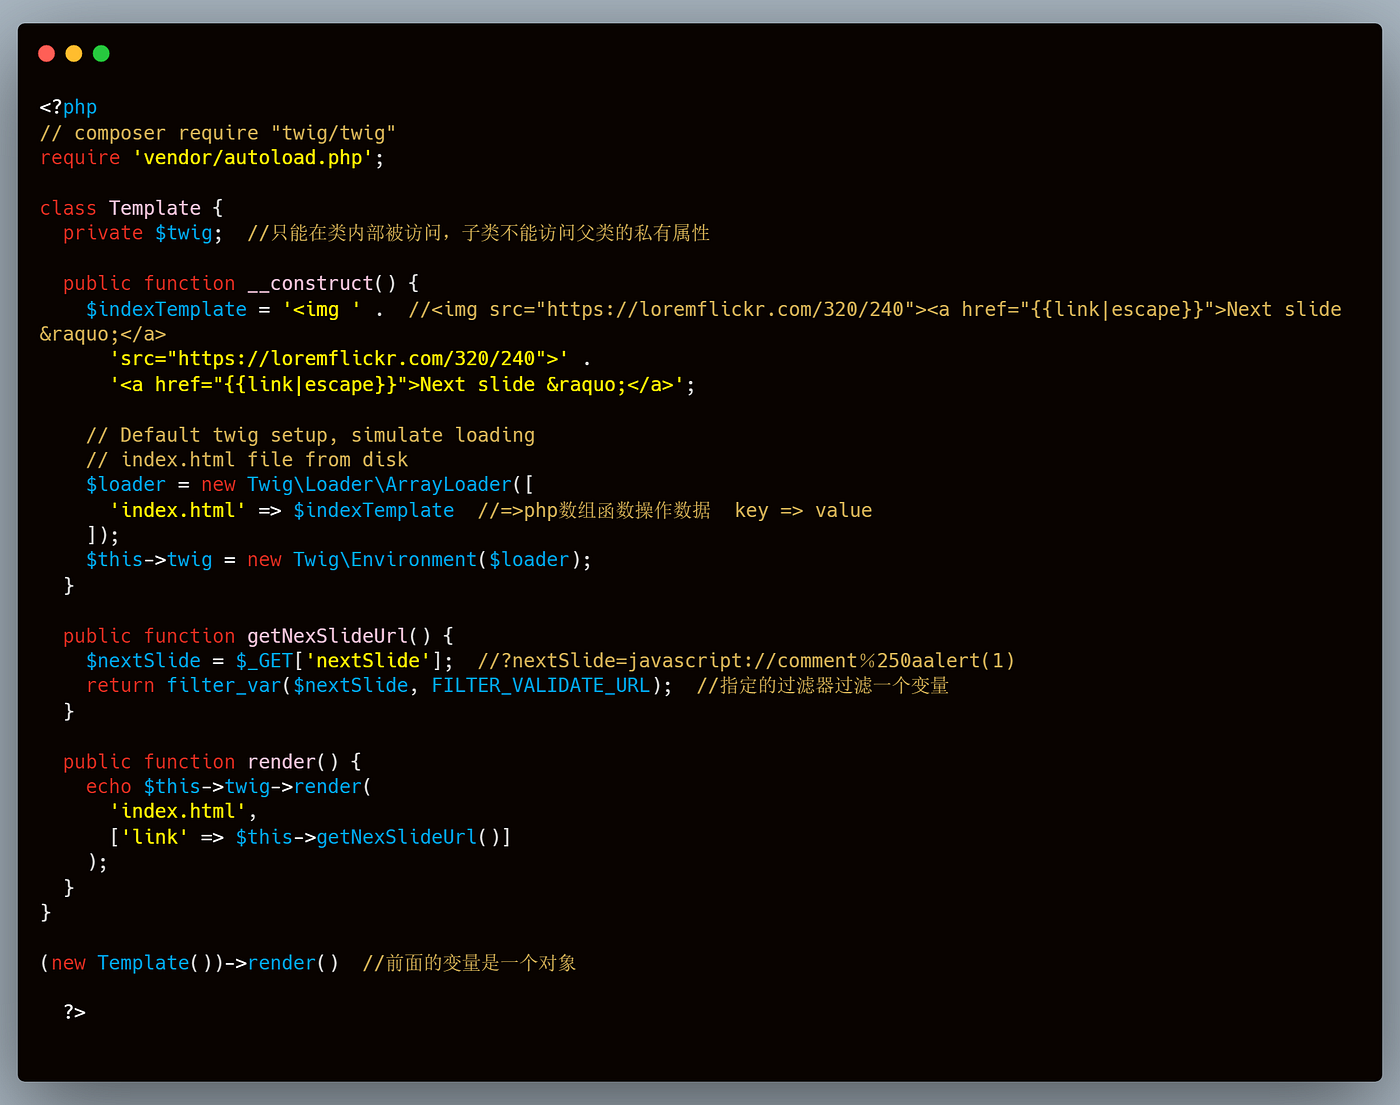This screenshot has height=1105, width=1400.
Task: Click the '?nextSlide=javascript://comment%250aalert(1)' comment
Action: click(757, 661)
